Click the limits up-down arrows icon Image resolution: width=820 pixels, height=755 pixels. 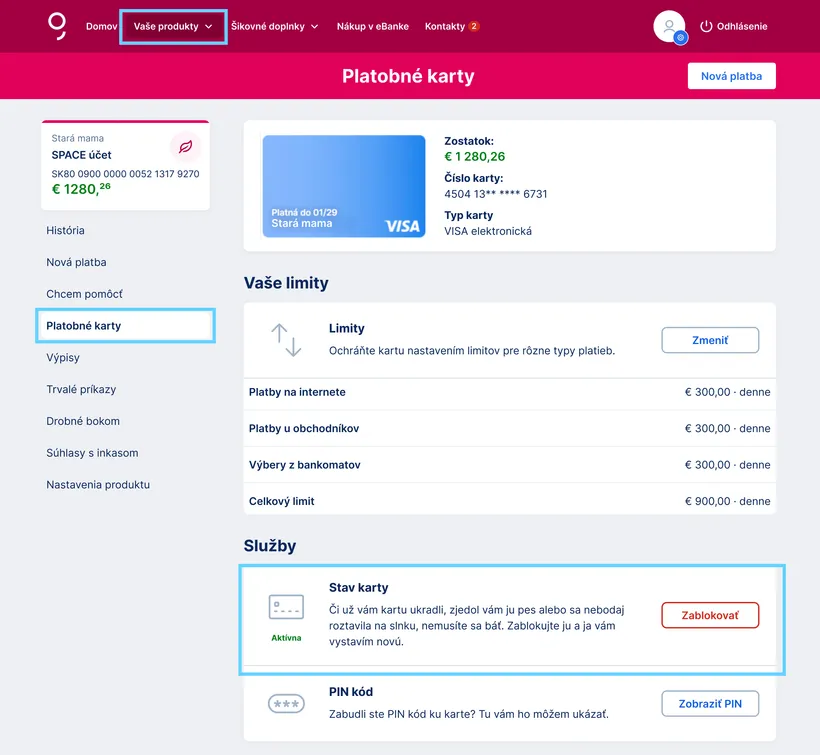point(286,340)
